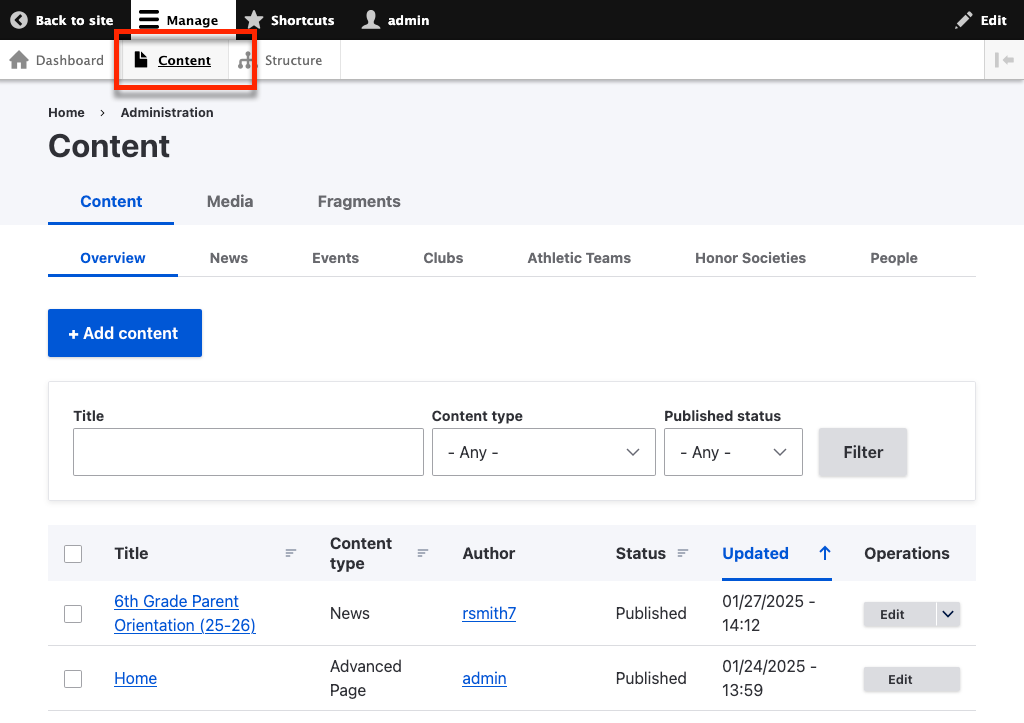Click the Add content button
The height and width of the screenshot is (723, 1024).
point(125,333)
